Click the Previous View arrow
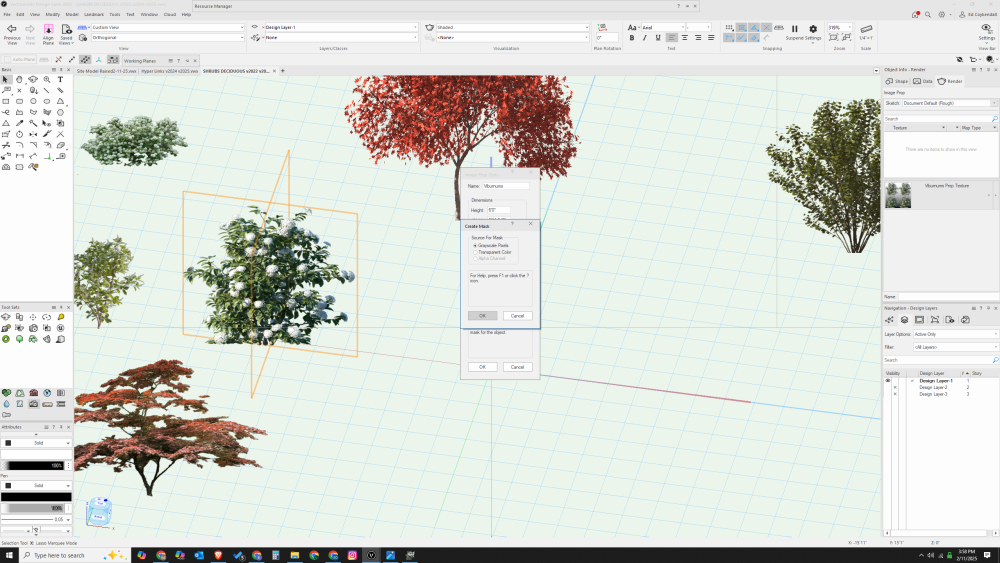1000x563 pixels. point(12,30)
